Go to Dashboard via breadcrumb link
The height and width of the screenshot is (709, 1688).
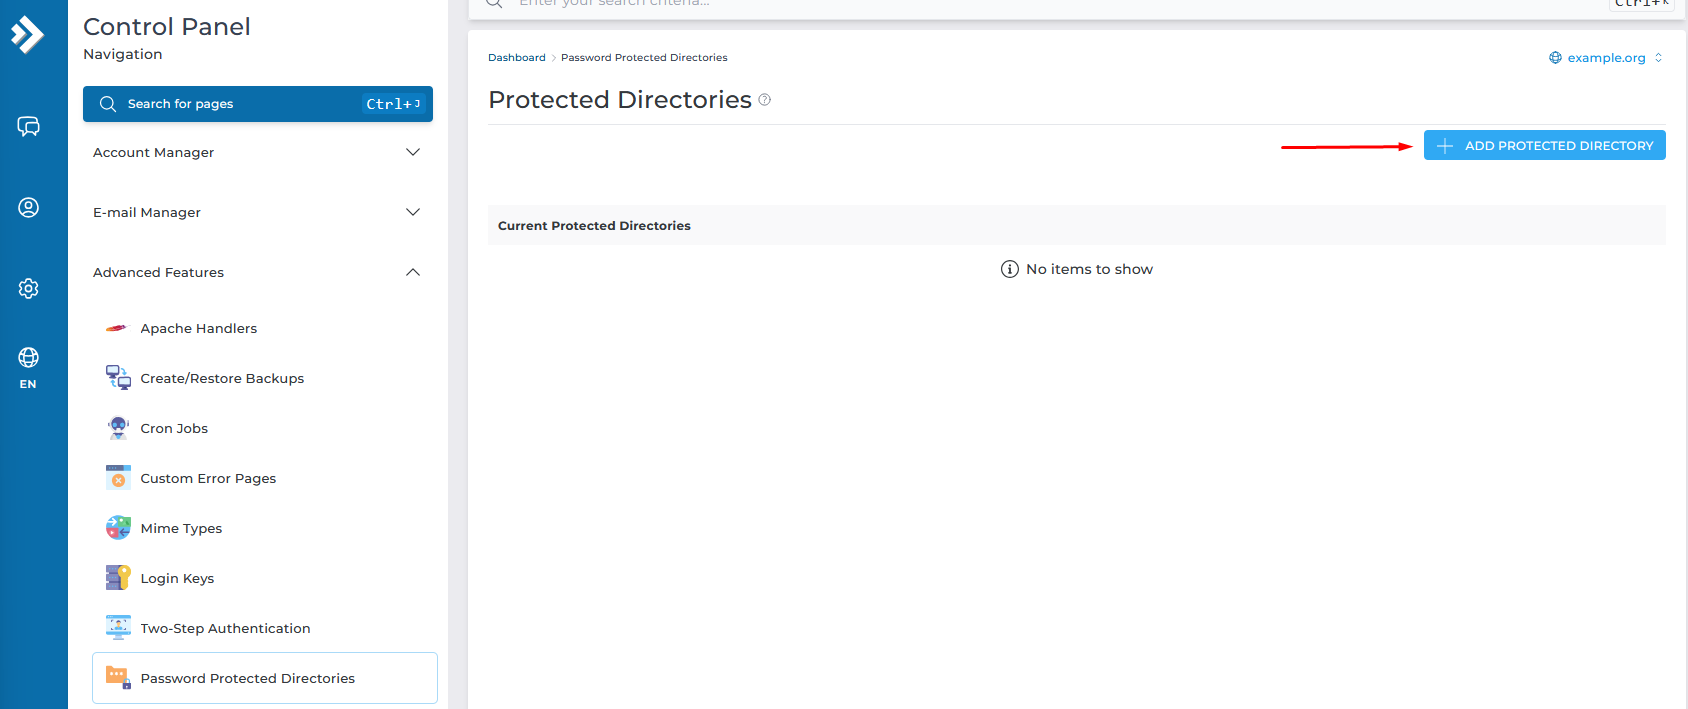[x=516, y=58]
